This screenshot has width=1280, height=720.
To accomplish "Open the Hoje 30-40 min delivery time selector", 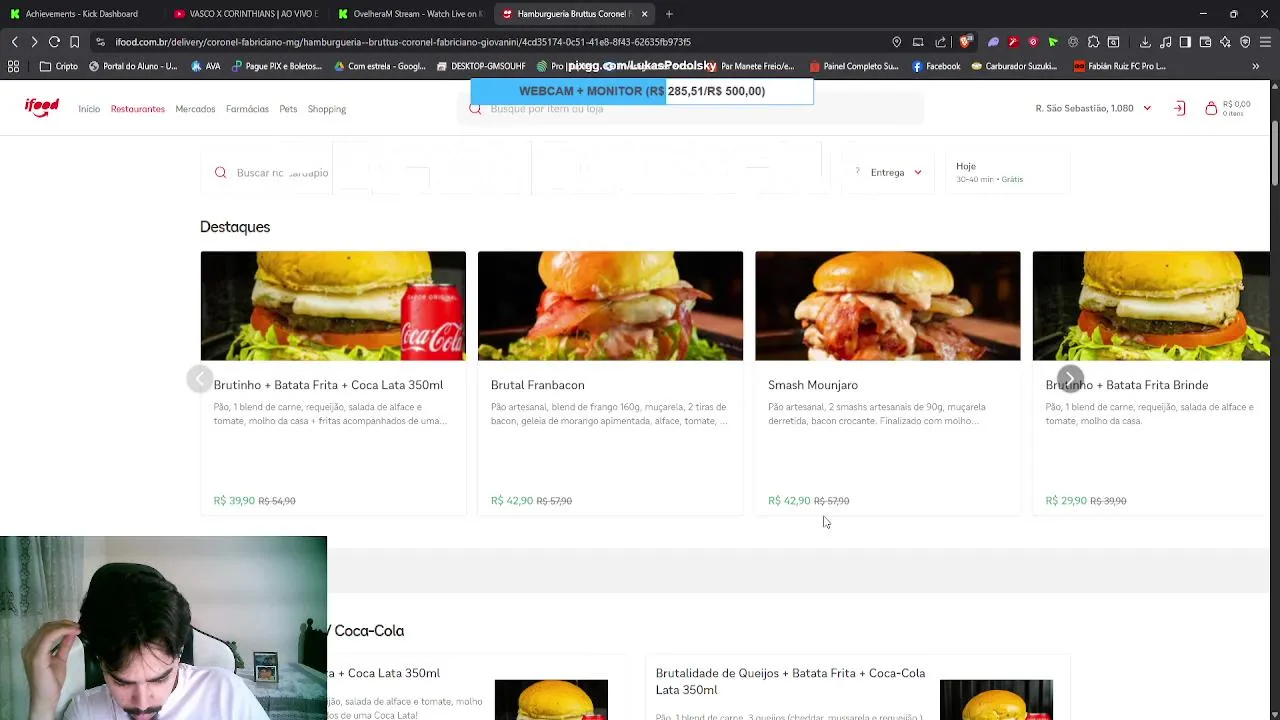I will (1006, 172).
